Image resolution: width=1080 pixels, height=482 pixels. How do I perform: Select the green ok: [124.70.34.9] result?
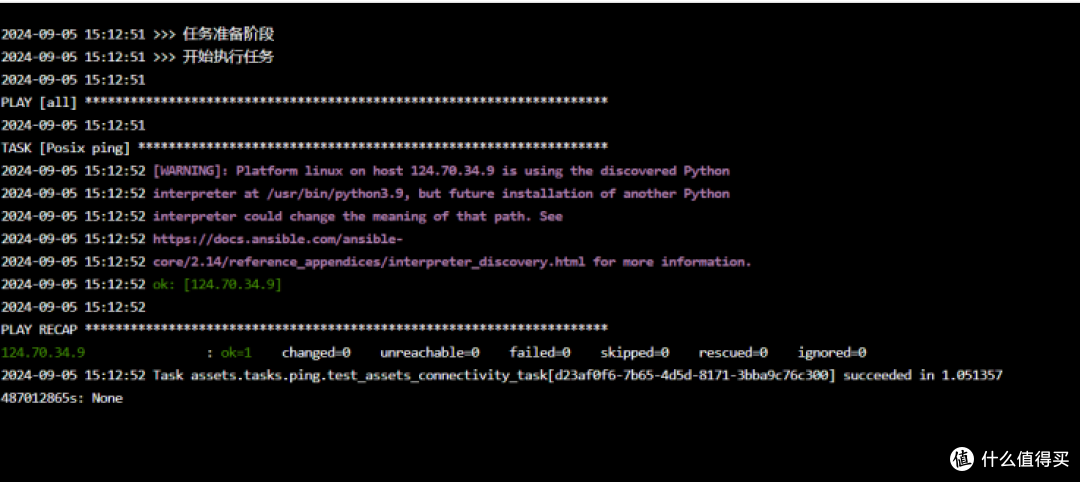(x=217, y=284)
